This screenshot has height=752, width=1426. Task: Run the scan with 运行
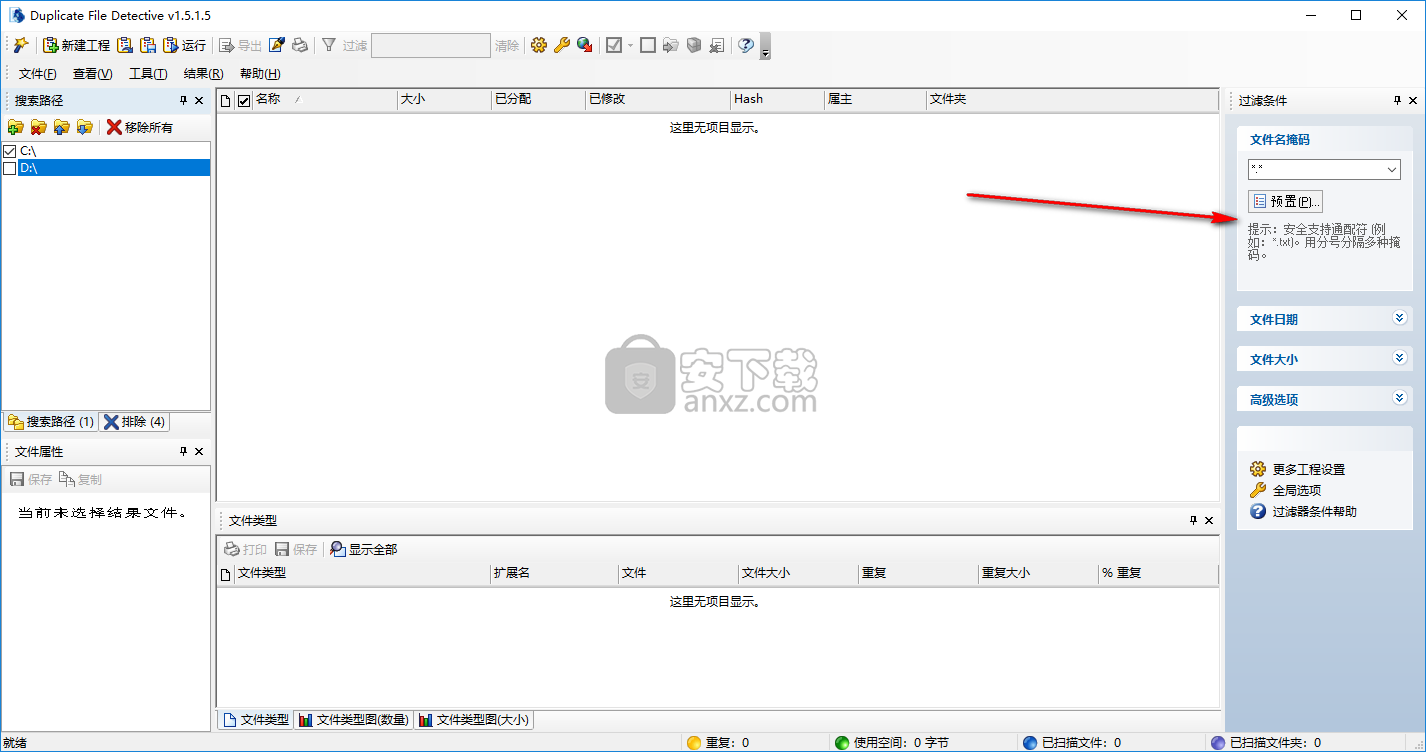pyautogui.click(x=184, y=45)
